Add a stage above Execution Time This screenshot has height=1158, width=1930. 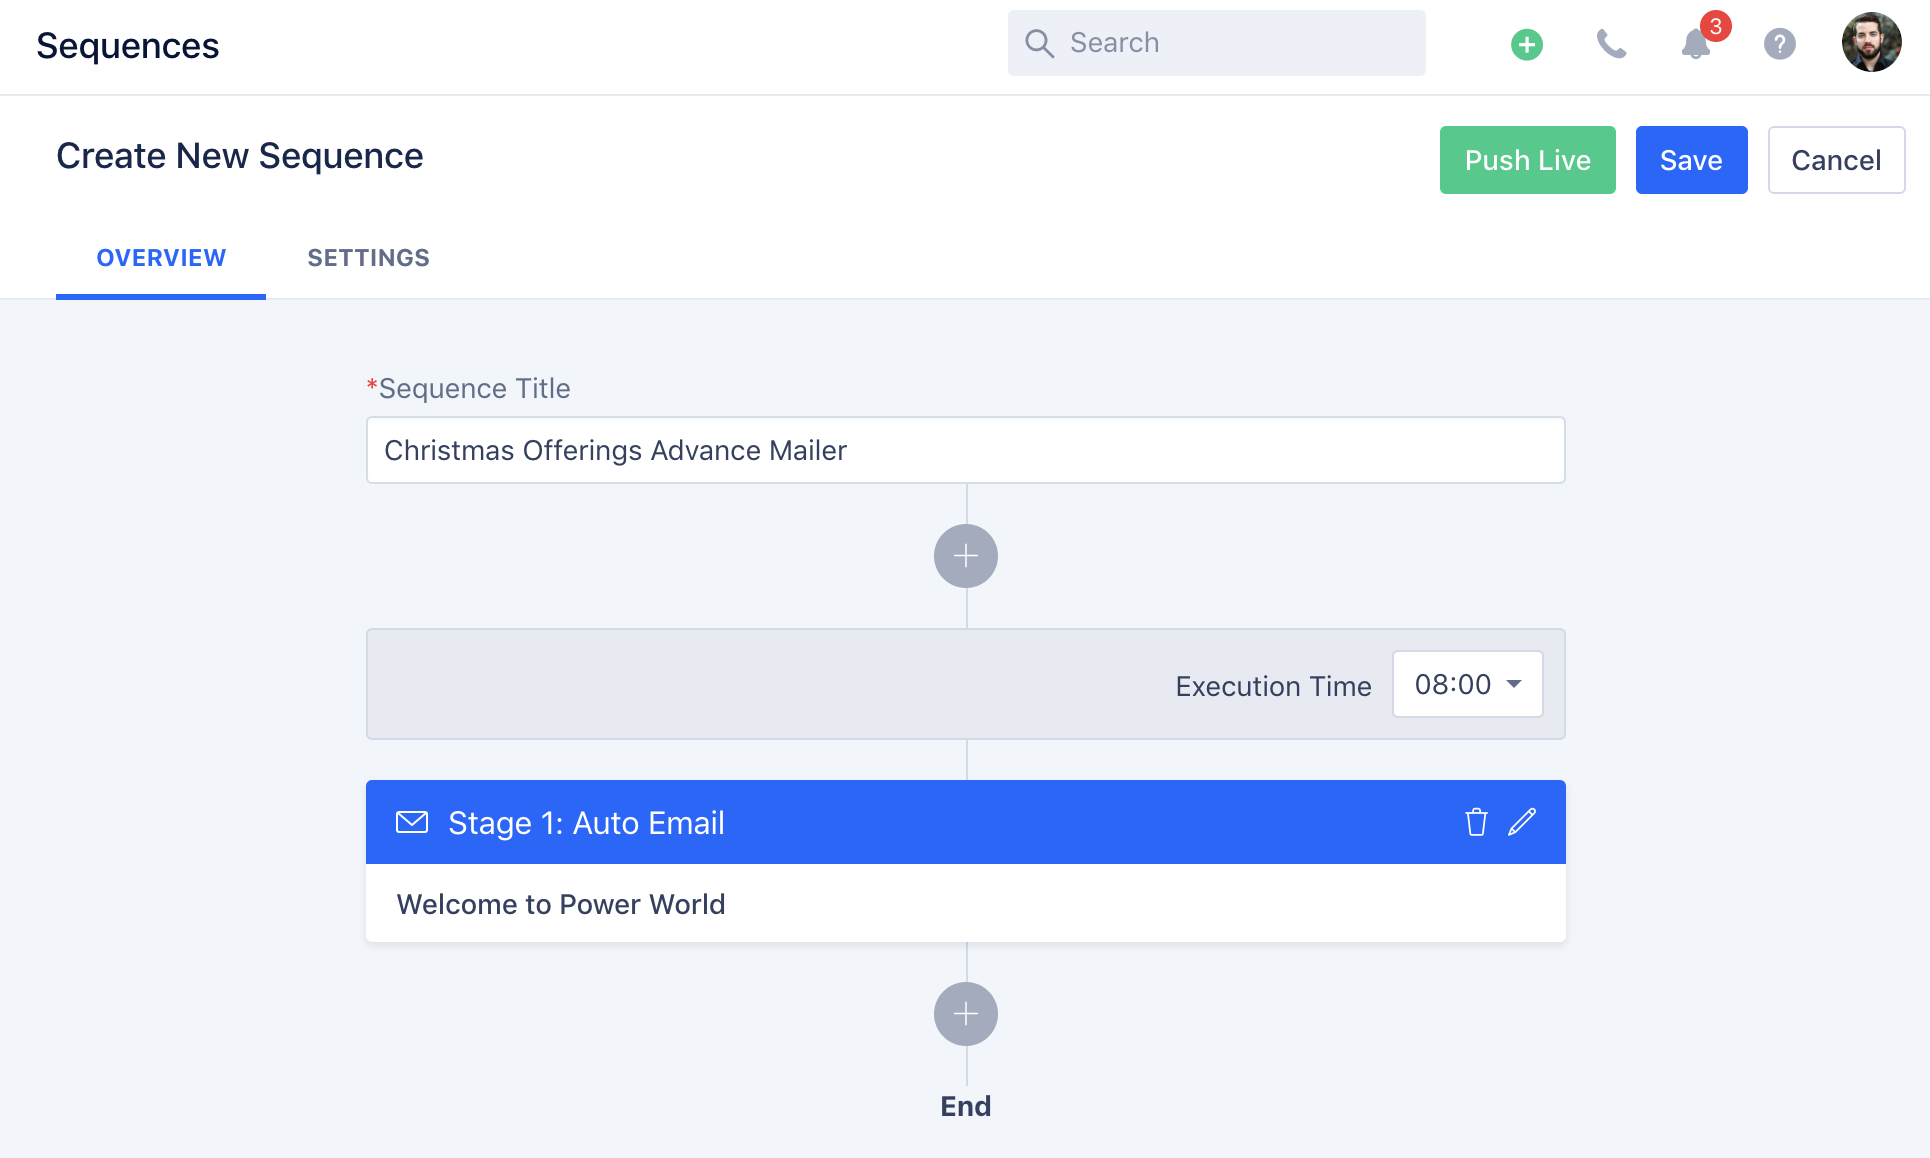[x=965, y=556]
